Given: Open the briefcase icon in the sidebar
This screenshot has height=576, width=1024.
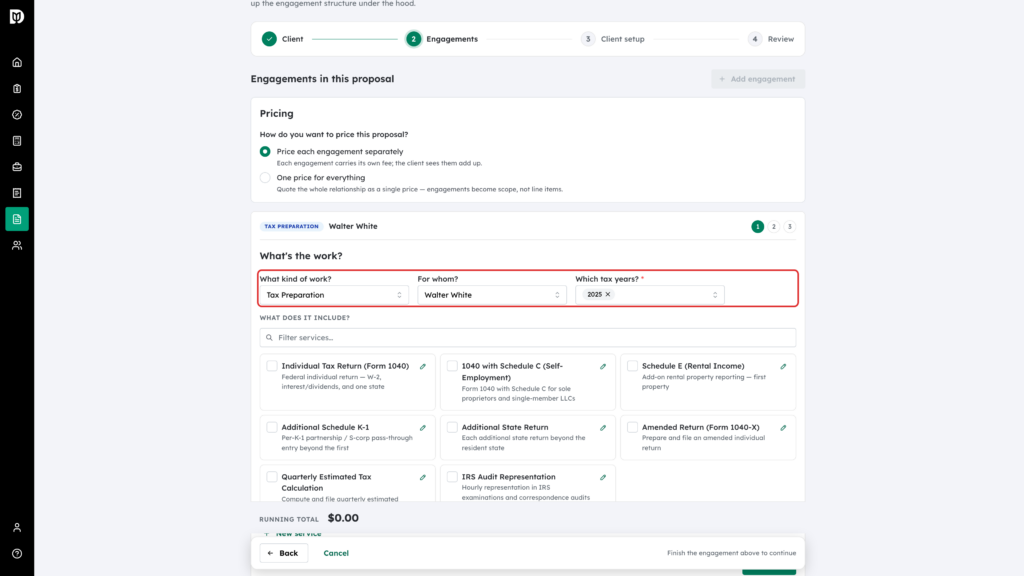Looking at the screenshot, I should click(17, 167).
